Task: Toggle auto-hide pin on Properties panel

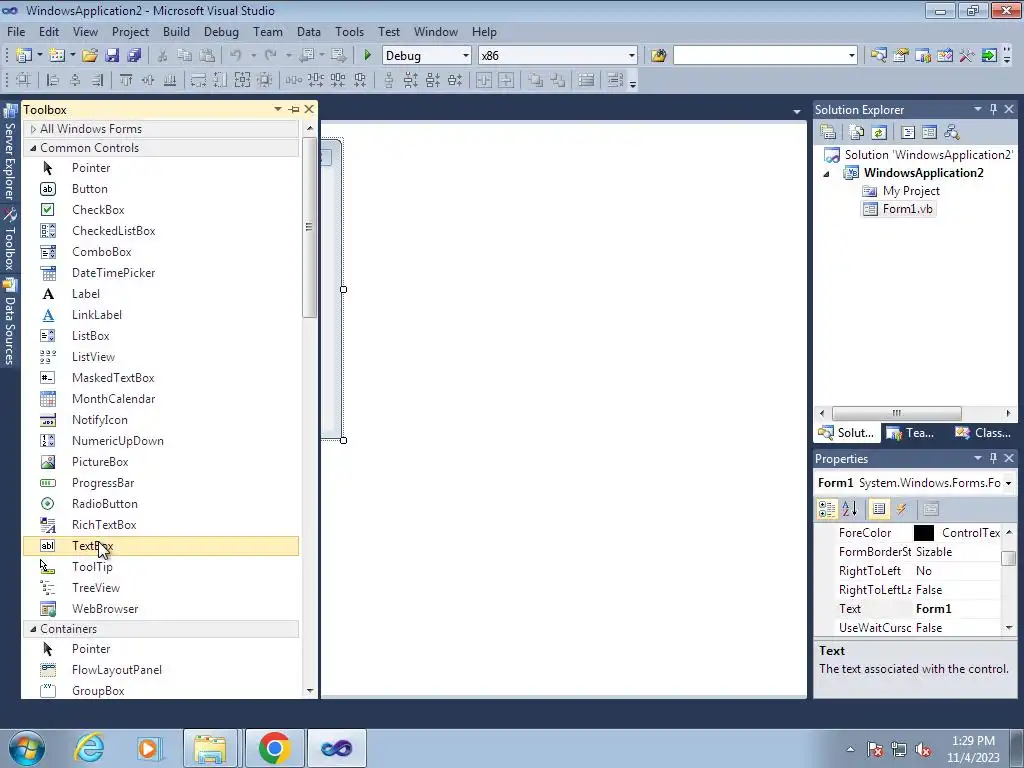Action: (x=993, y=458)
